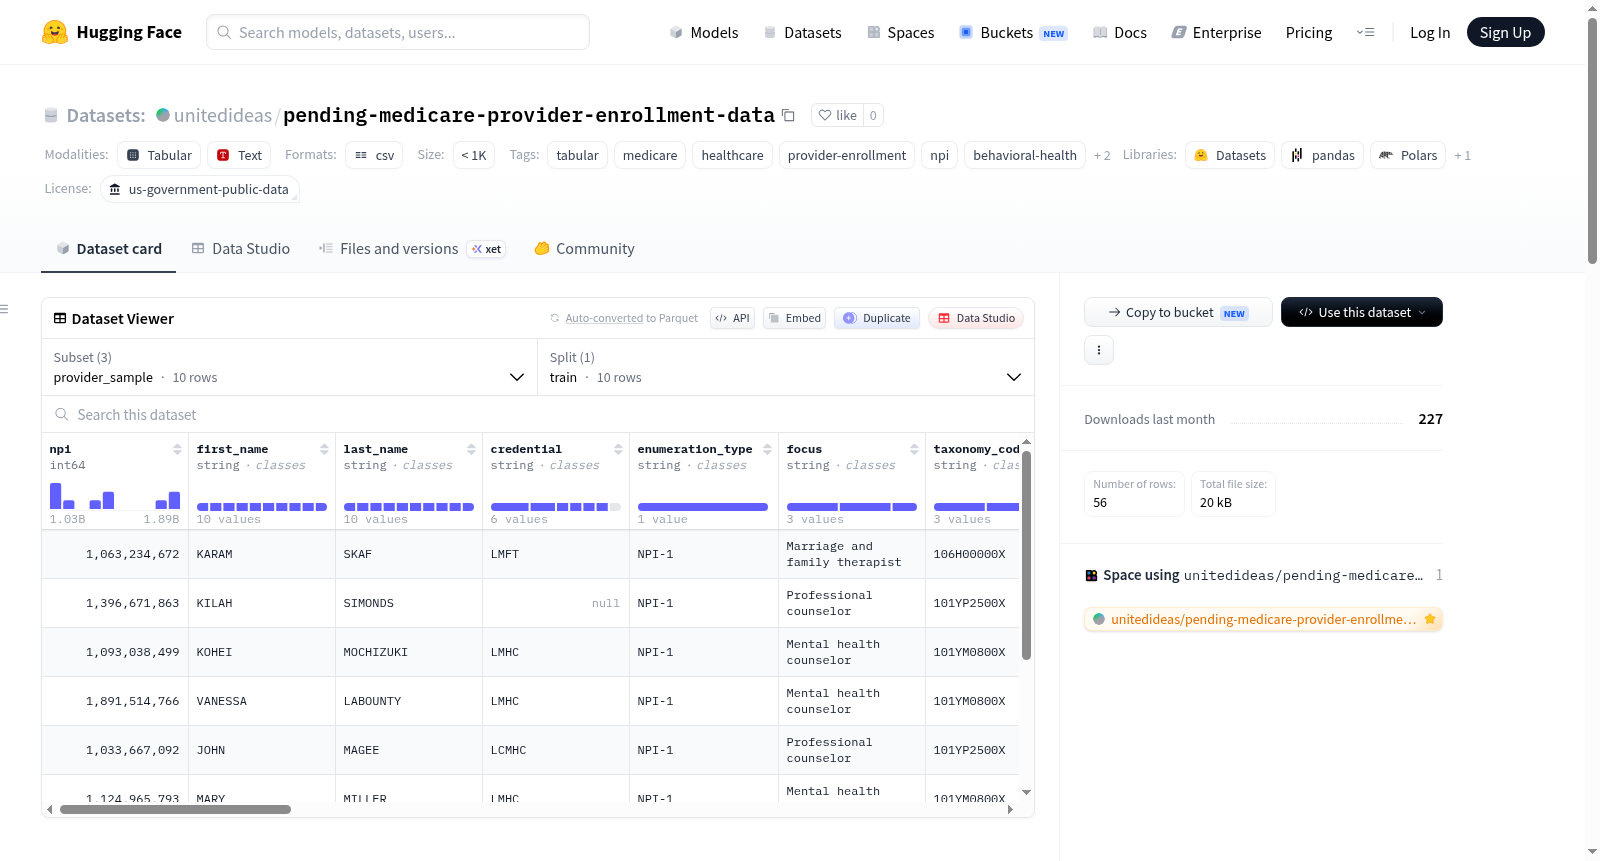Viewport: 1600px width, 861px height.
Task: Sort by first_name column sort icon
Action: pos(324,449)
